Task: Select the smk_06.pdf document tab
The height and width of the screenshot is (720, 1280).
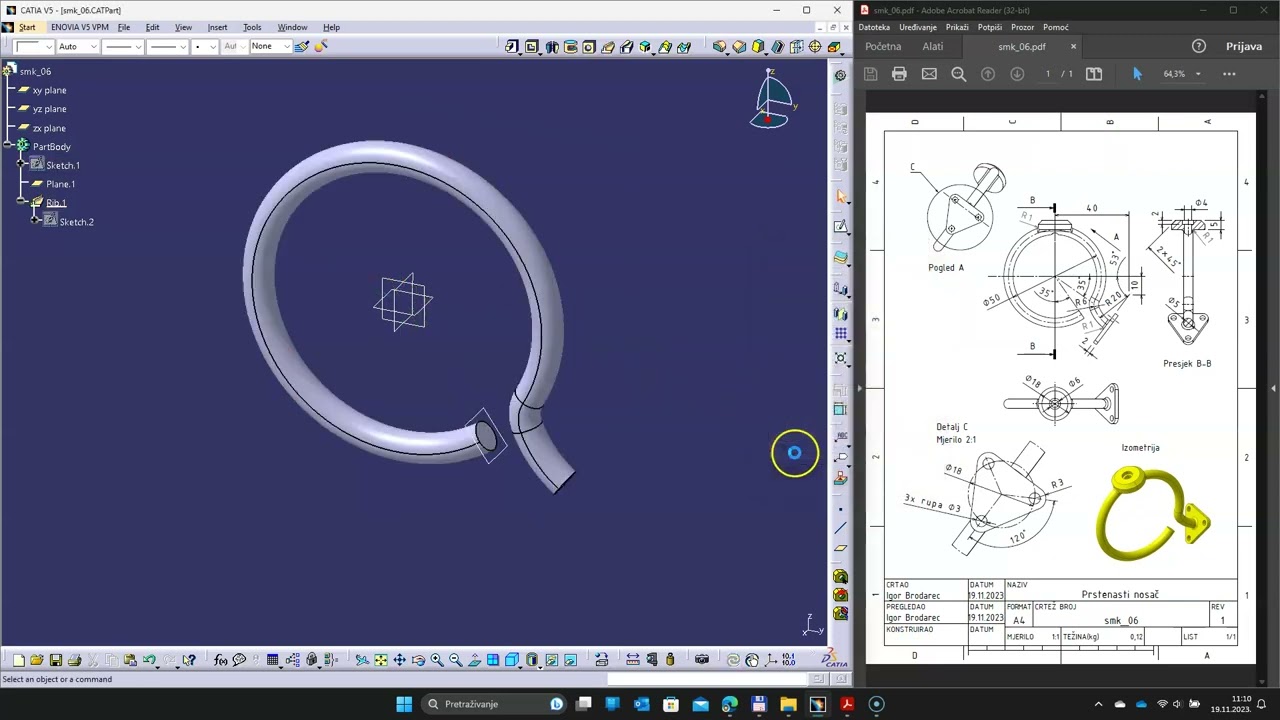Action: tap(1022, 46)
